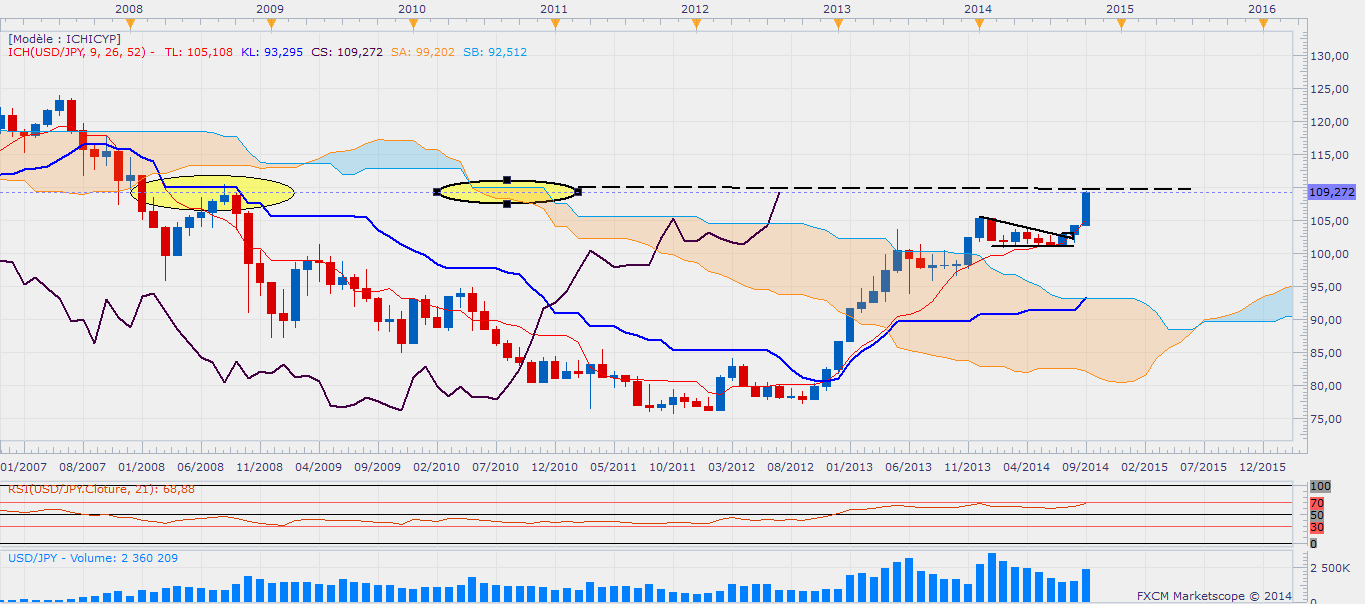1365x604 pixels.
Task: Select the yellow ellipse near 2008
Action: tap(212, 191)
